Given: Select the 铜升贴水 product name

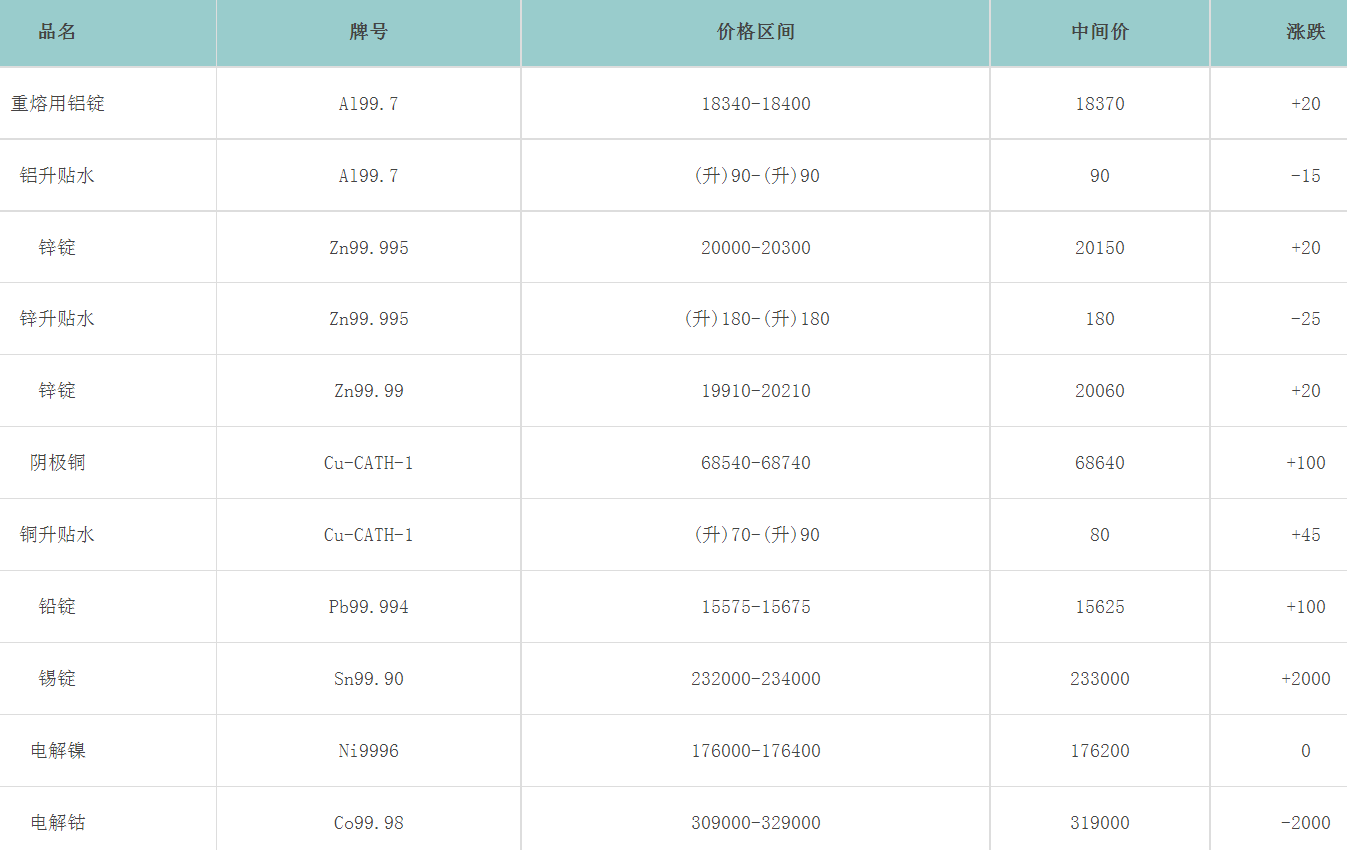Looking at the screenshot, I should point(57,535).
